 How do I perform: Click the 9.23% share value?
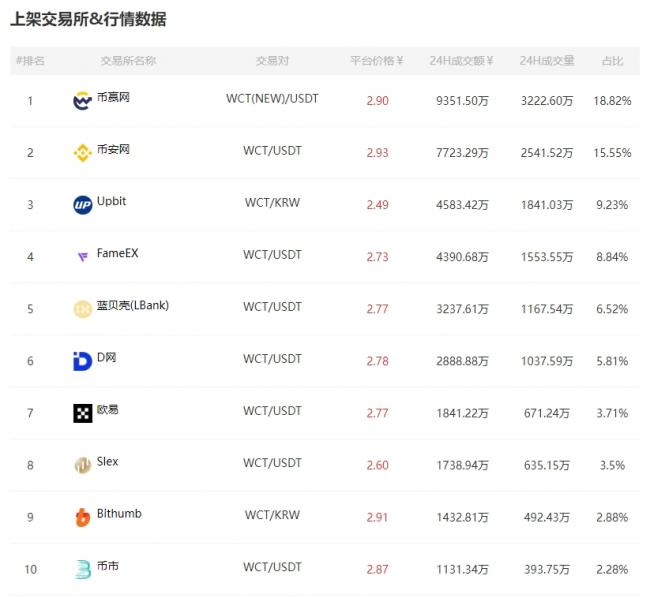click(612, 205)
